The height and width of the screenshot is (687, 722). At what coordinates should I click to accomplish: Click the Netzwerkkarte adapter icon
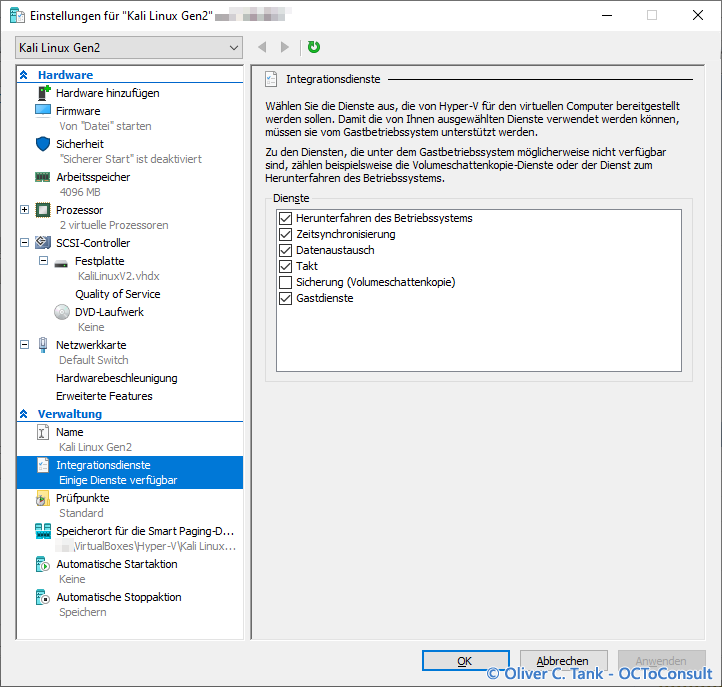coord(43,345)
